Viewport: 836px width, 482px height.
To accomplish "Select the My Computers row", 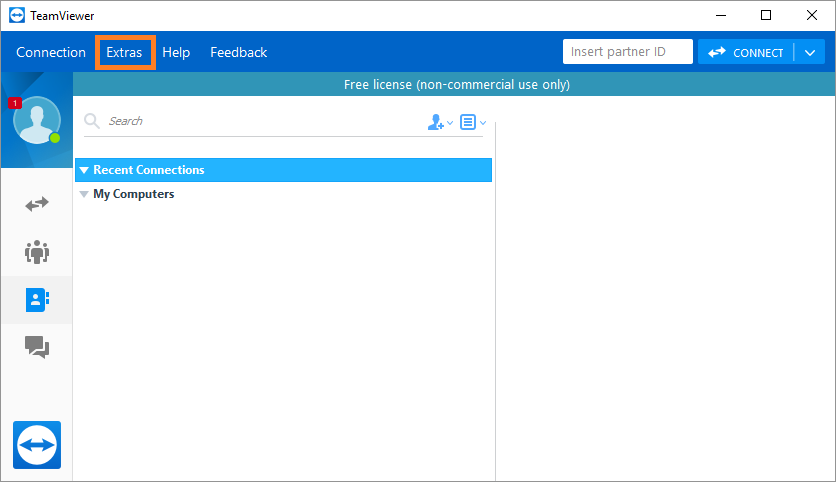I will tap(283, 194).
